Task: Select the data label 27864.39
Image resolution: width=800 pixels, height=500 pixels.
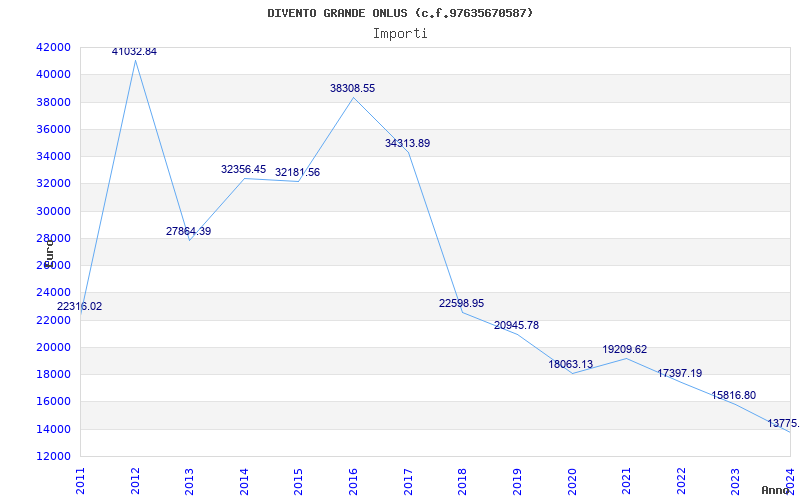Action: click(x=188, y=231)
